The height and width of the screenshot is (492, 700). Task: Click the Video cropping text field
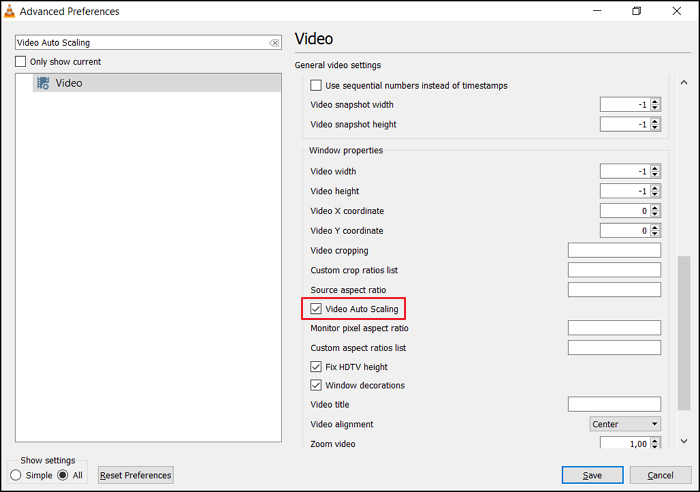pyautogui.click(x=614, y=250)
